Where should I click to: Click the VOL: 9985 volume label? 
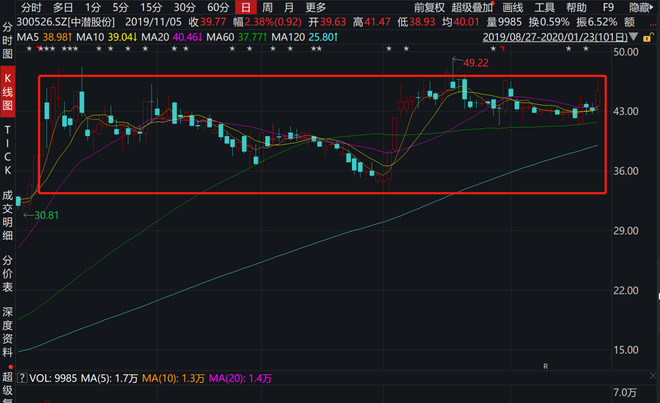53,378
